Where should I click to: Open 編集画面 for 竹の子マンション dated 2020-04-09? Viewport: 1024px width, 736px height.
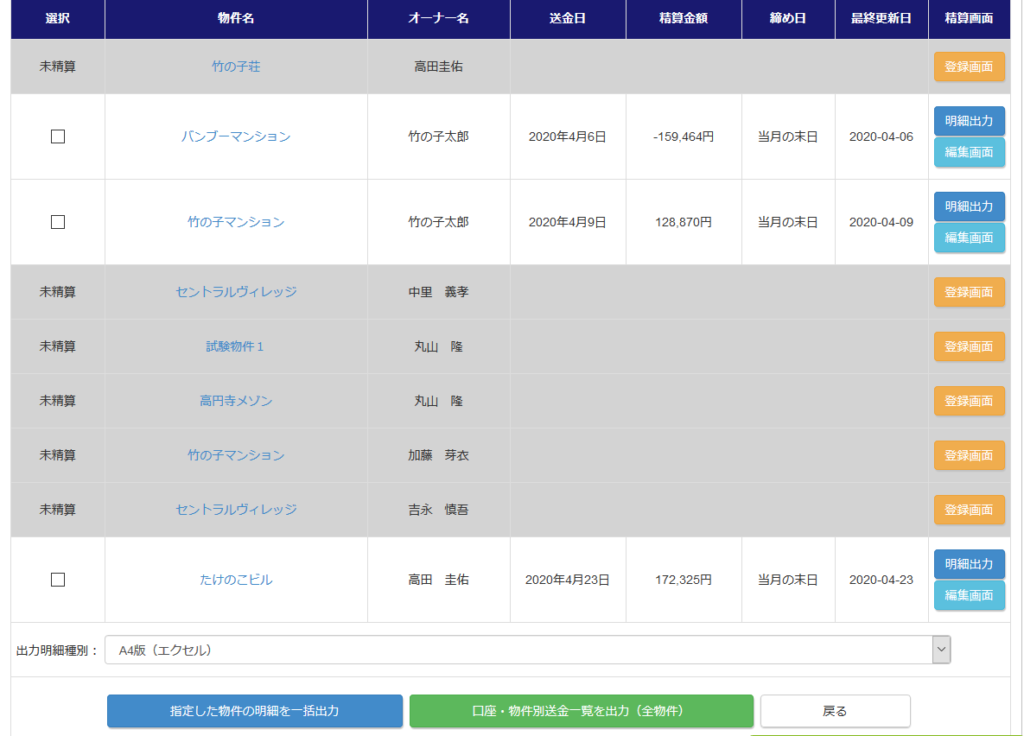pos(969,238)
